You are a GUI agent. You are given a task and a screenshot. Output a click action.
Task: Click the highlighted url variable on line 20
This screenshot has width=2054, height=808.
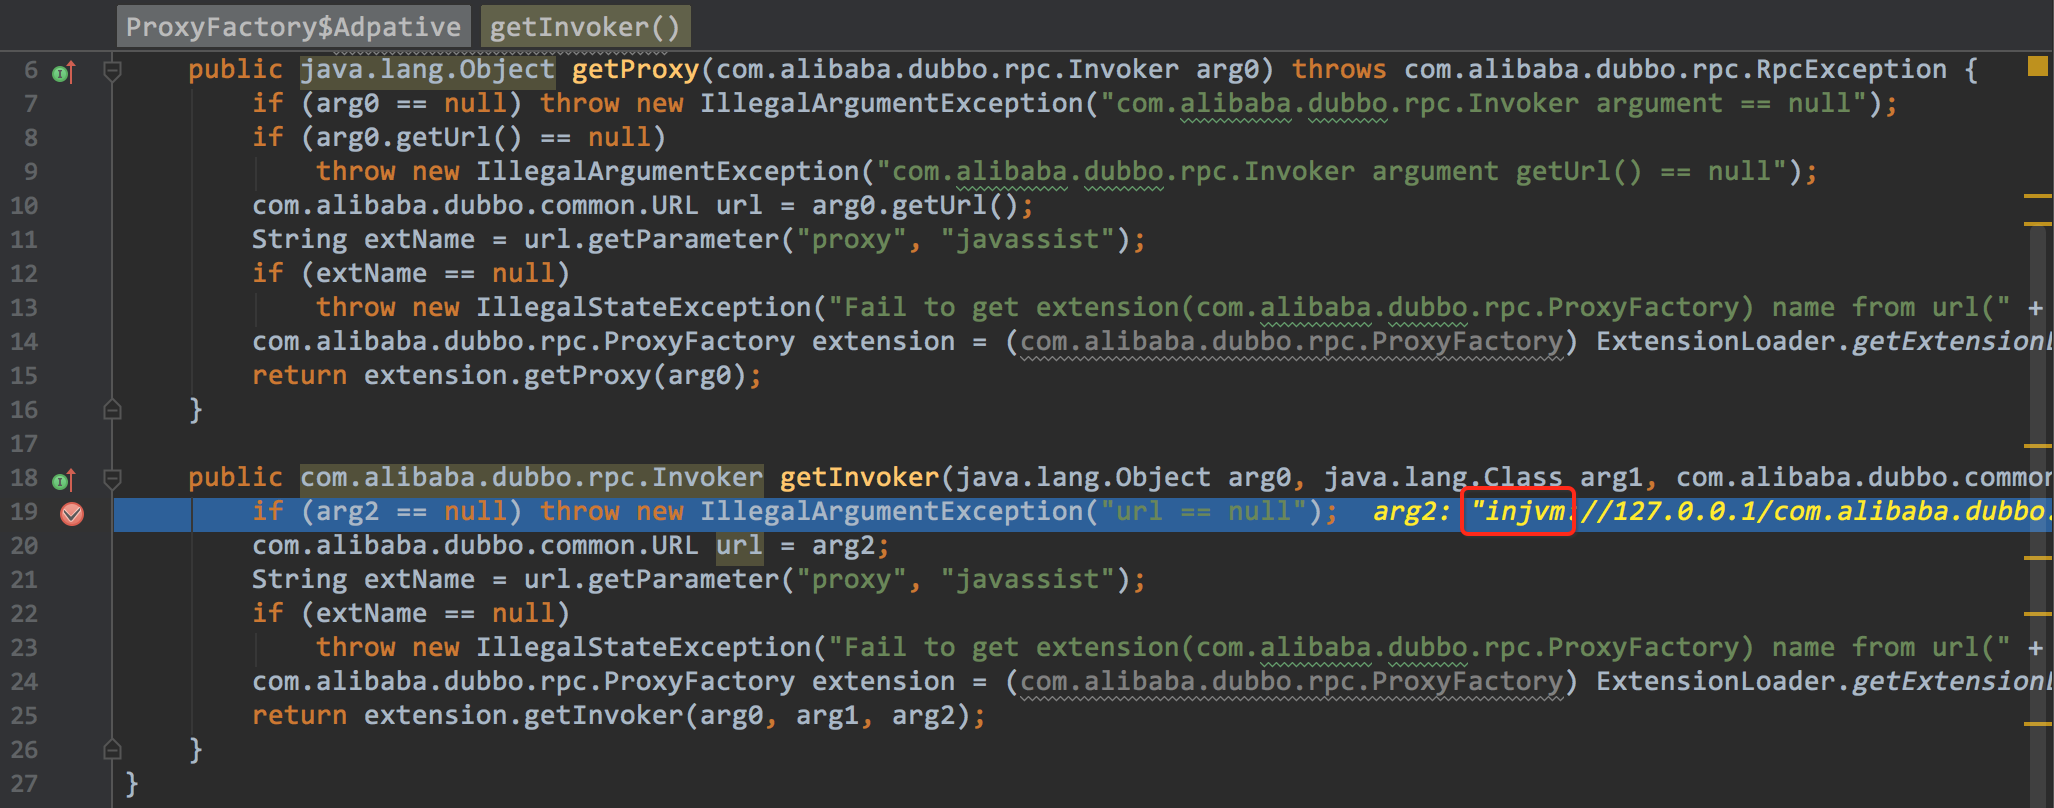coord(739,546)
